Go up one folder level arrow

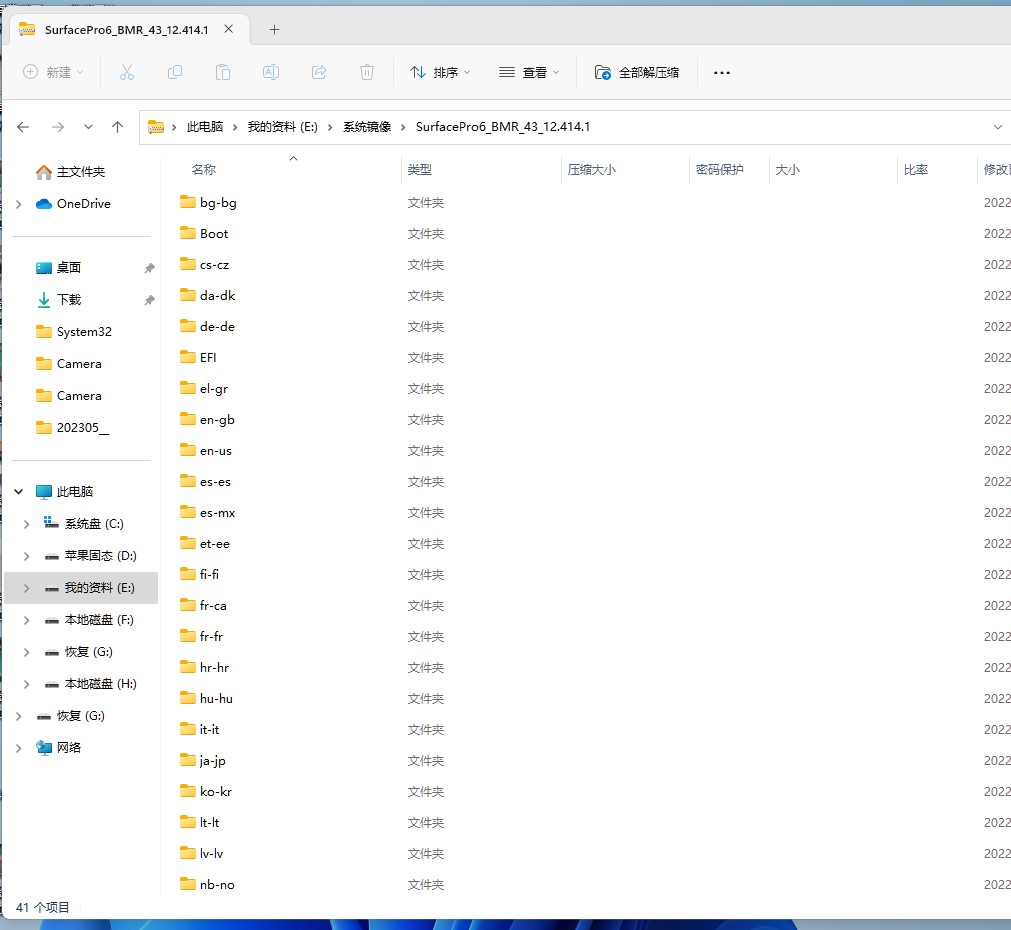pyautogui.click(x=117, y=127)
